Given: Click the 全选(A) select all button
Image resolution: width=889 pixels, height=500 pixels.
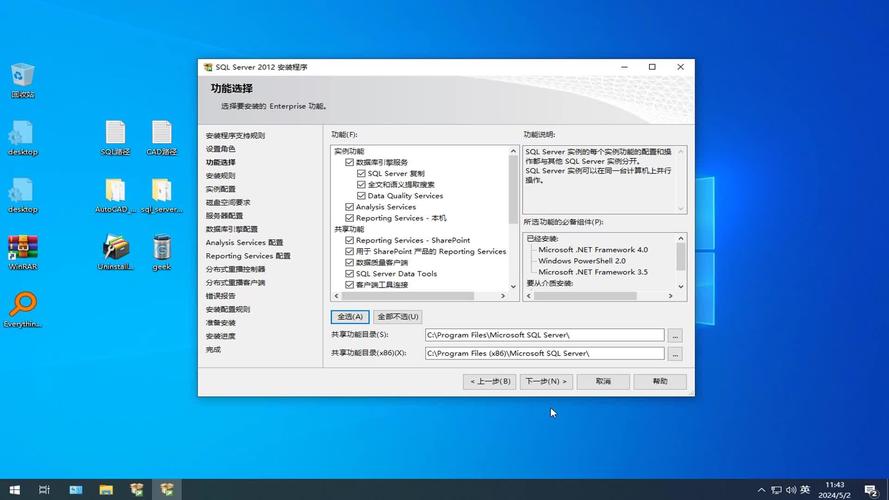Looking at the screenshot, I should click(350, 317).
